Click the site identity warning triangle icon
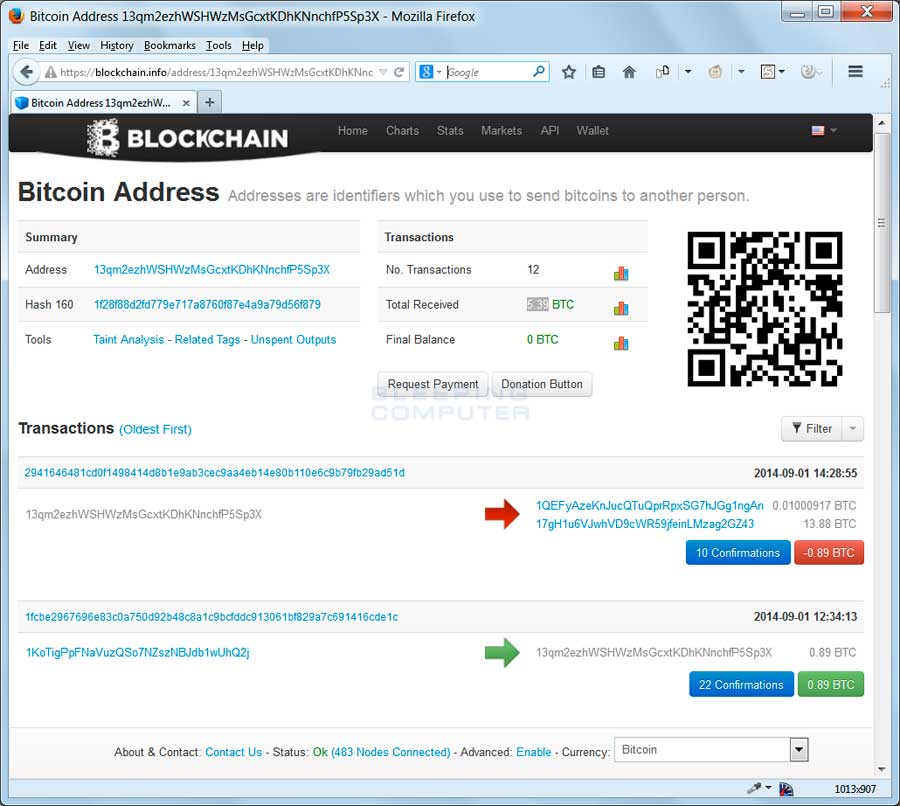 (x=51, y=72)
